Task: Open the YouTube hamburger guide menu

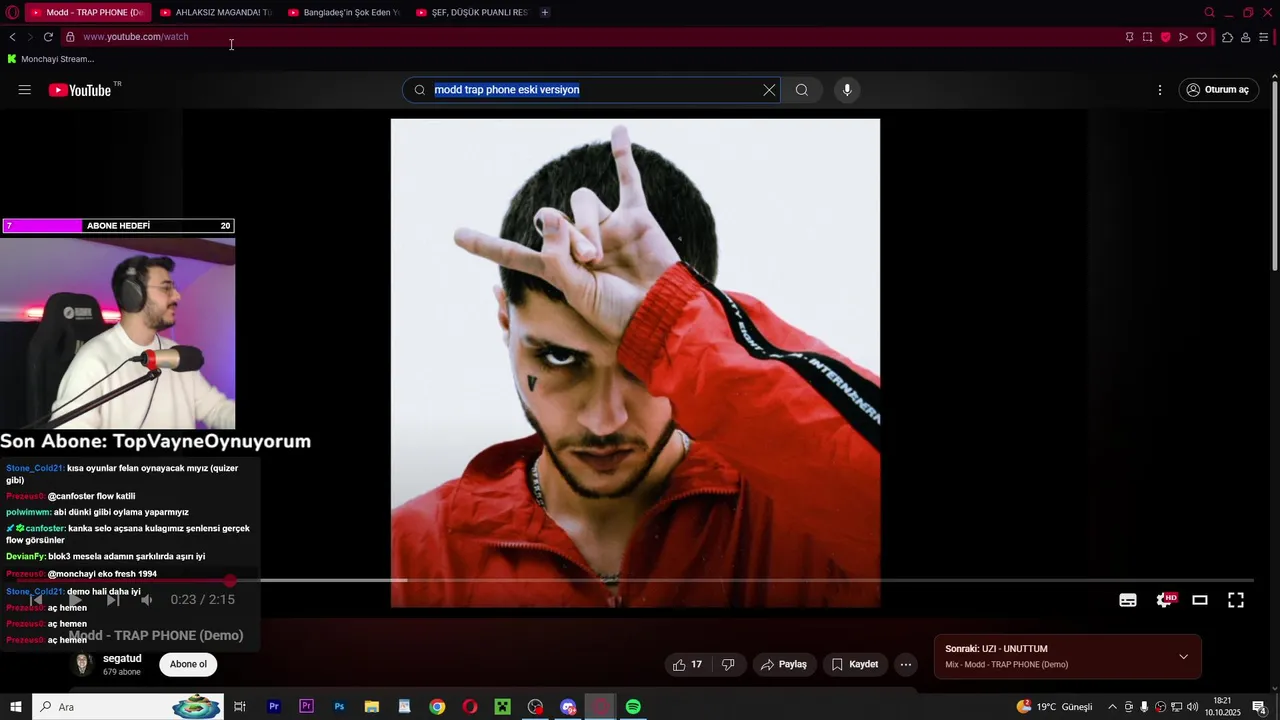Action: coord(24,90)
